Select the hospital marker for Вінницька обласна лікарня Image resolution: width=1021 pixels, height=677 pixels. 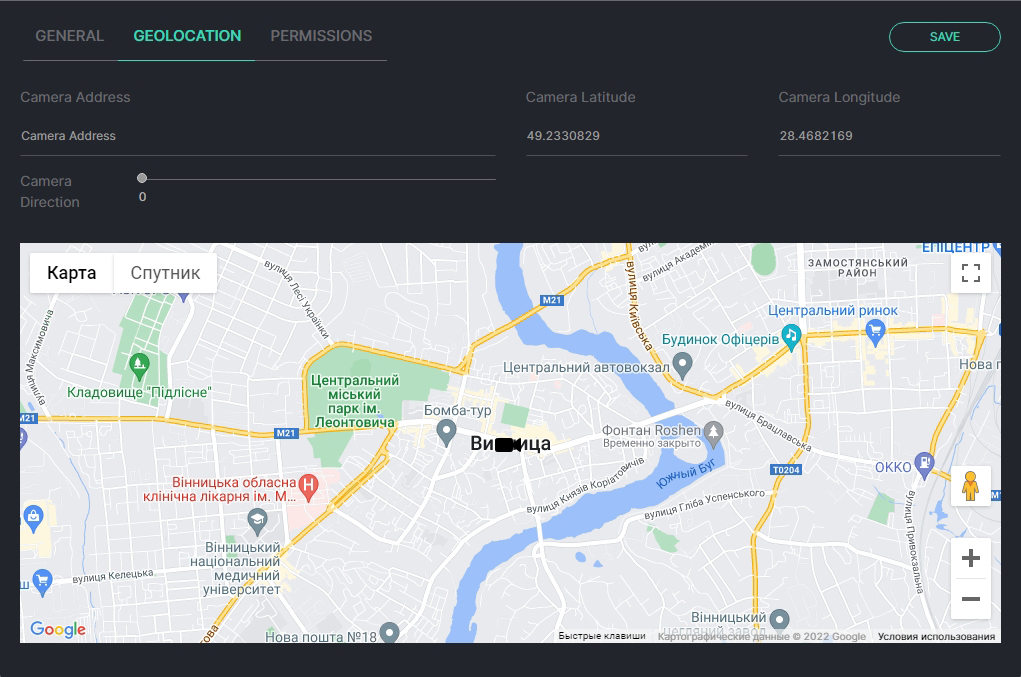tap(308, 487)
